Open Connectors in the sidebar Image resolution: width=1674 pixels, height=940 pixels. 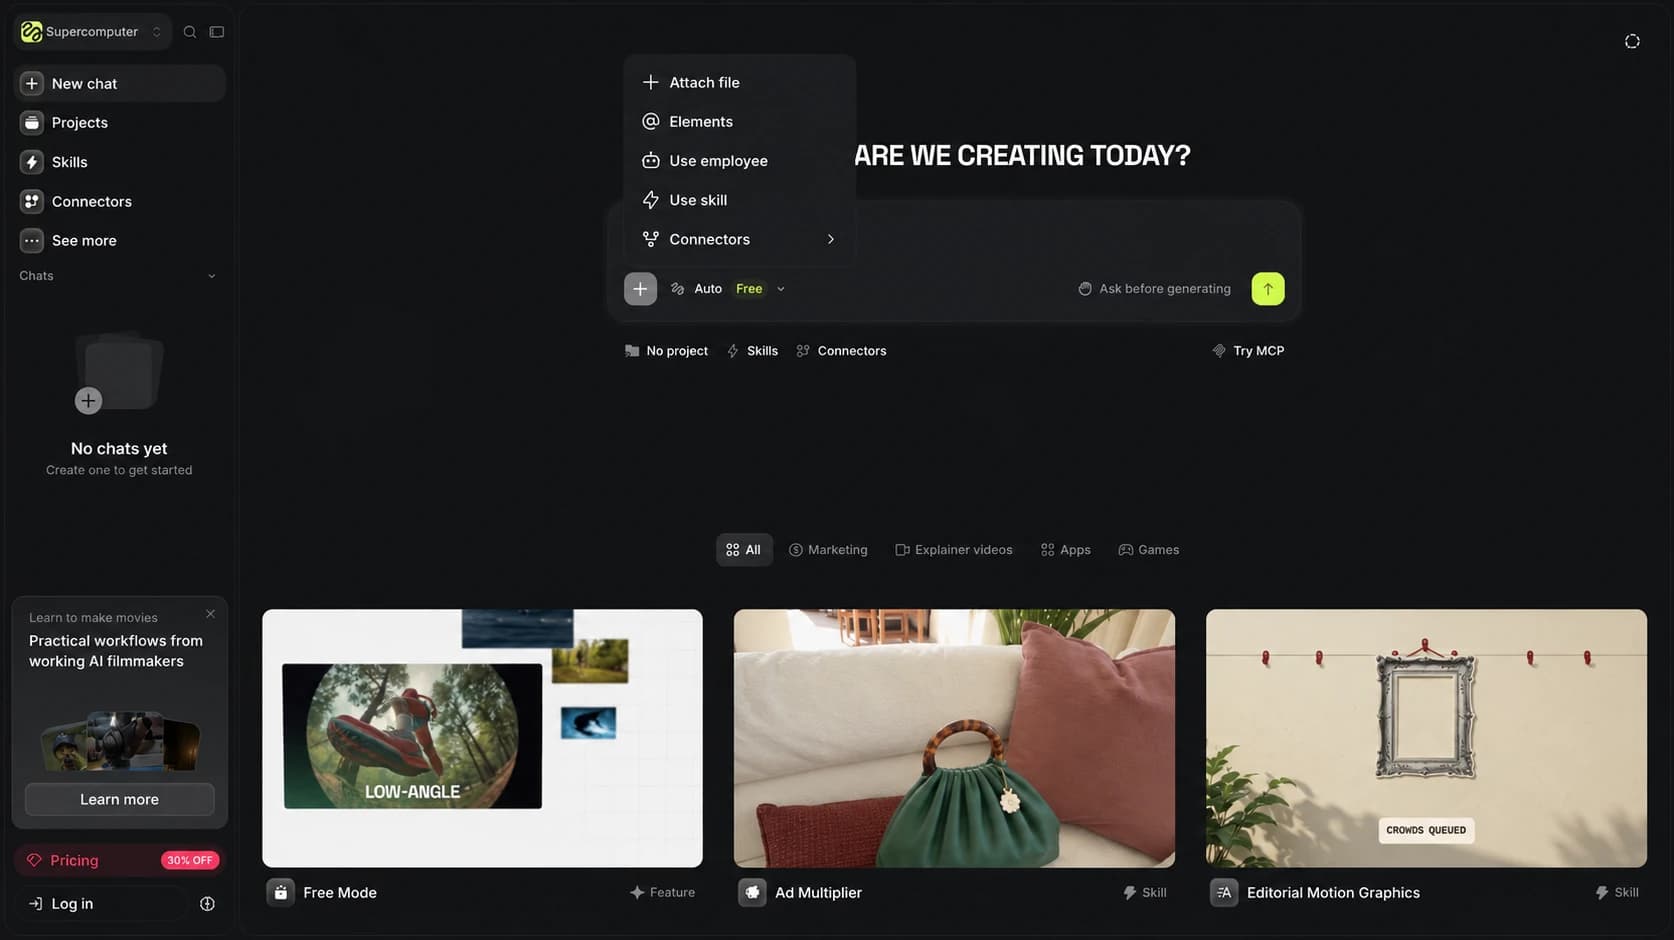120,202
